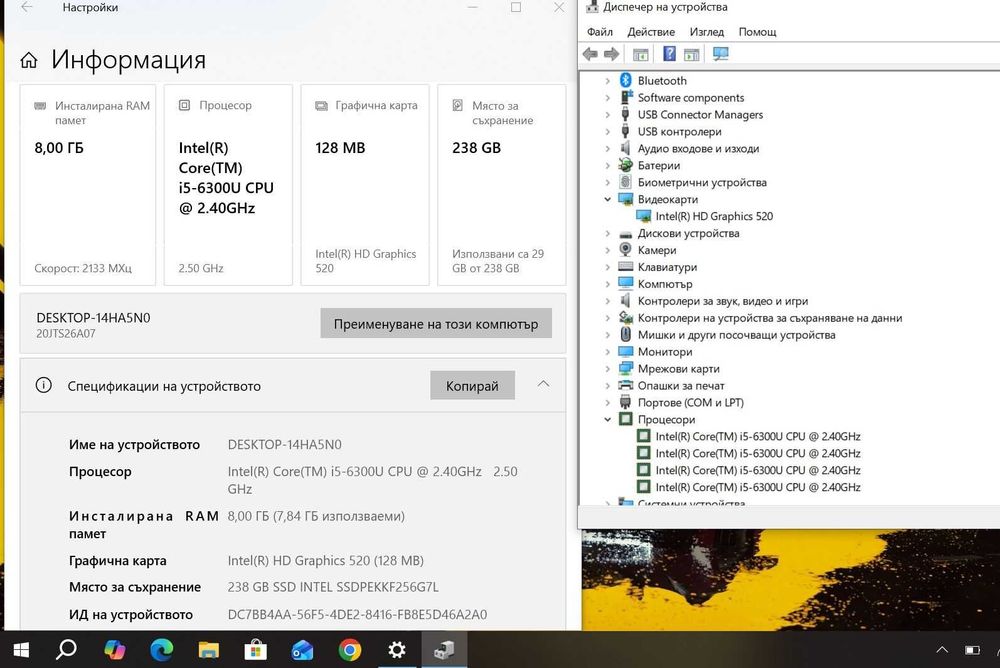
Task: Click Преименуване на този компютър button
Action: tap(436, 324)
